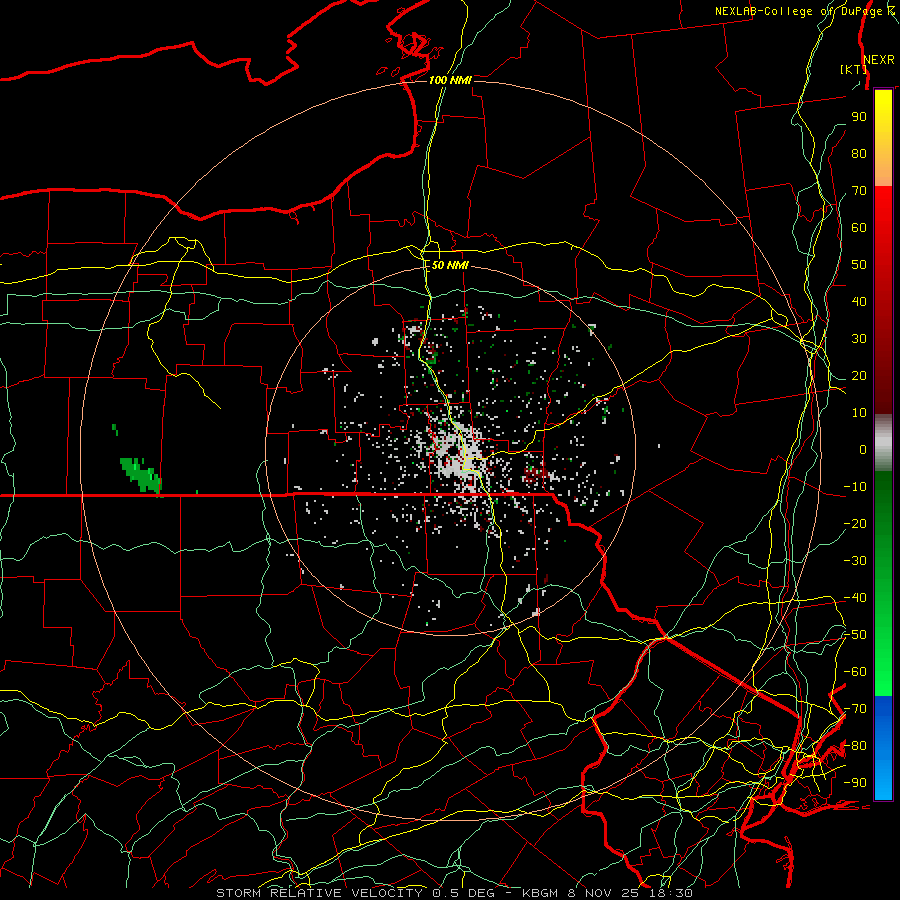The image size is (900, 900).
Task: Click the -50 value on velocity scale
Action: tap(855, 635)
